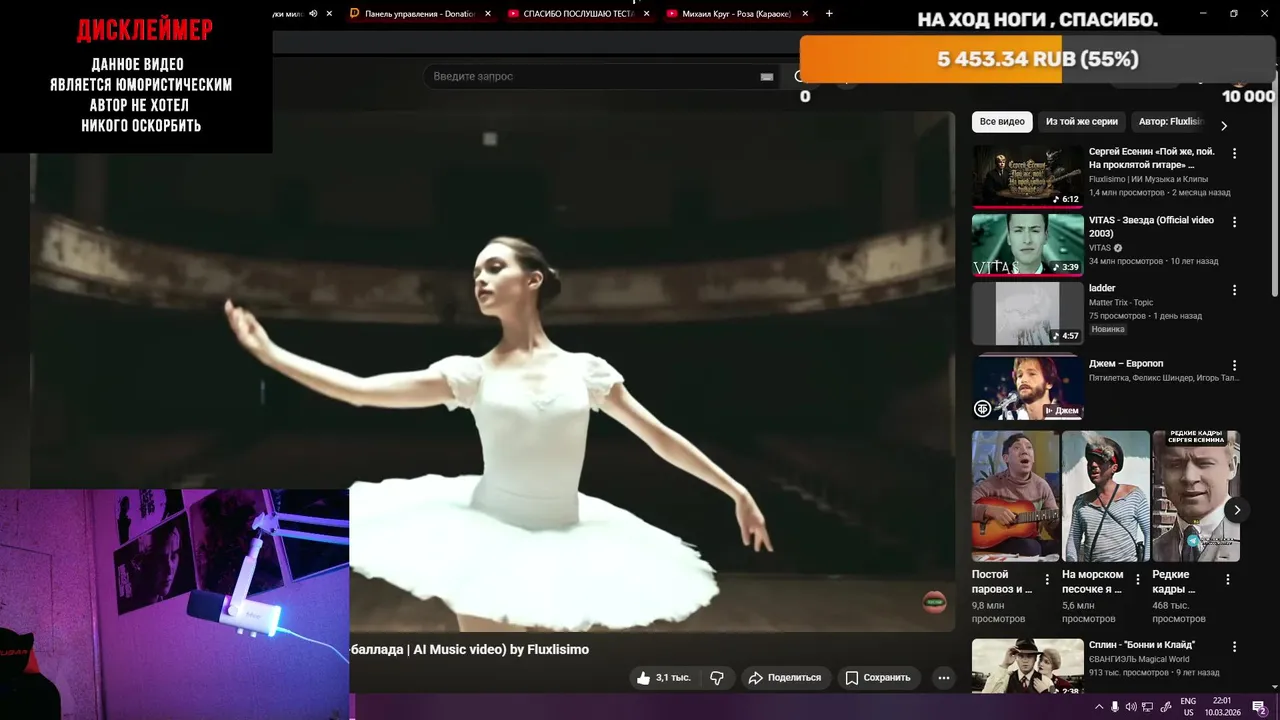Click the Новинка badge on ladder video
The height and width of the screenshot is (720, 1280).
(1108, 329)
